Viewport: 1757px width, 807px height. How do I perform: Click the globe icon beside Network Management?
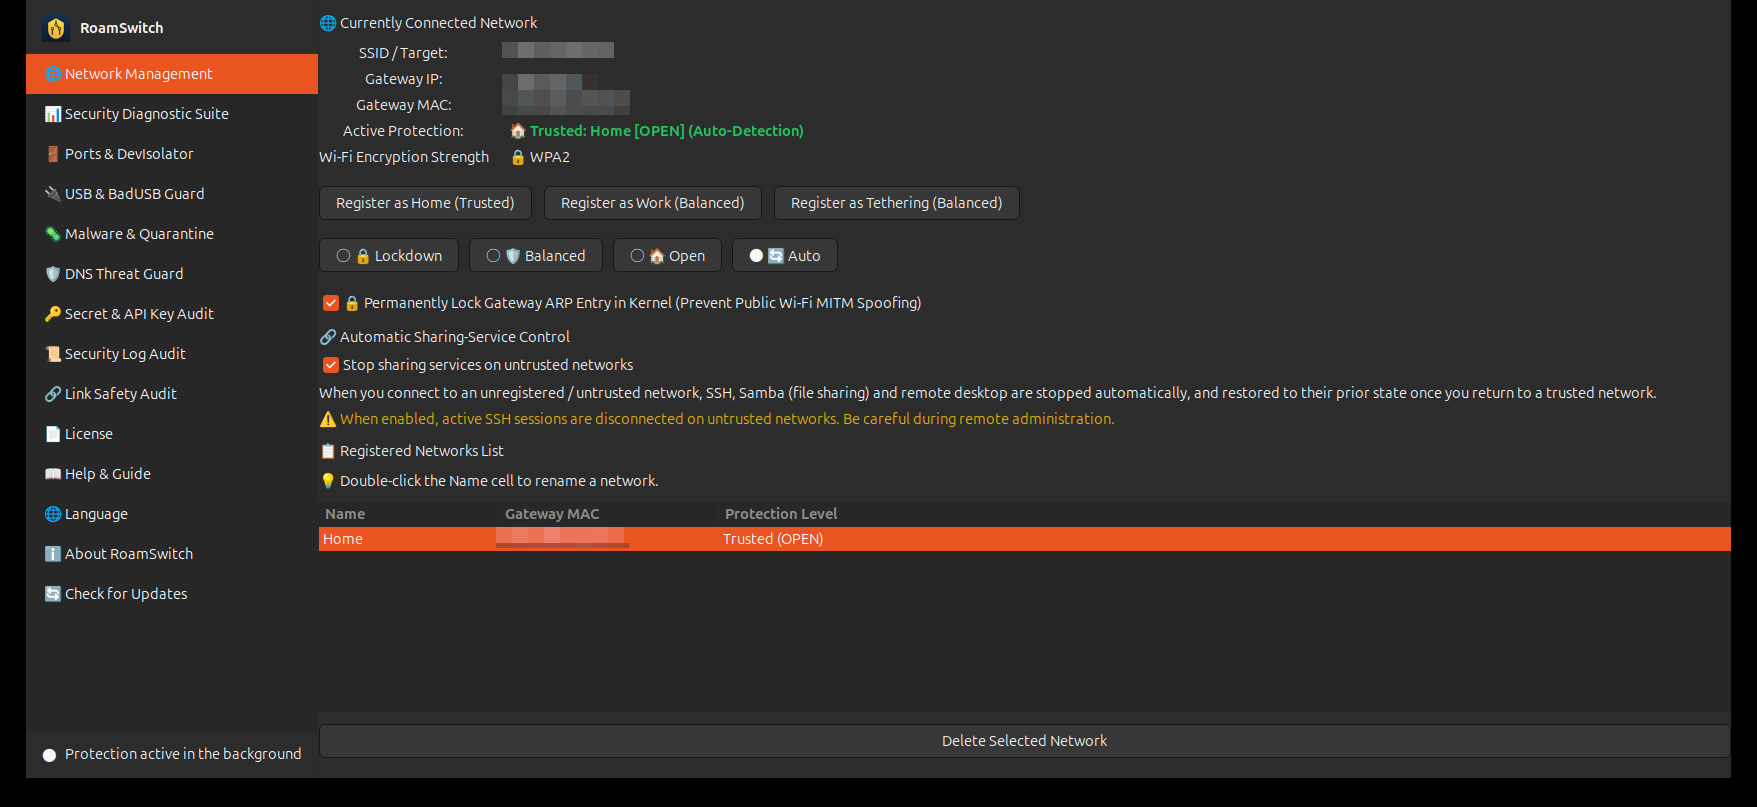click(53, 74)
